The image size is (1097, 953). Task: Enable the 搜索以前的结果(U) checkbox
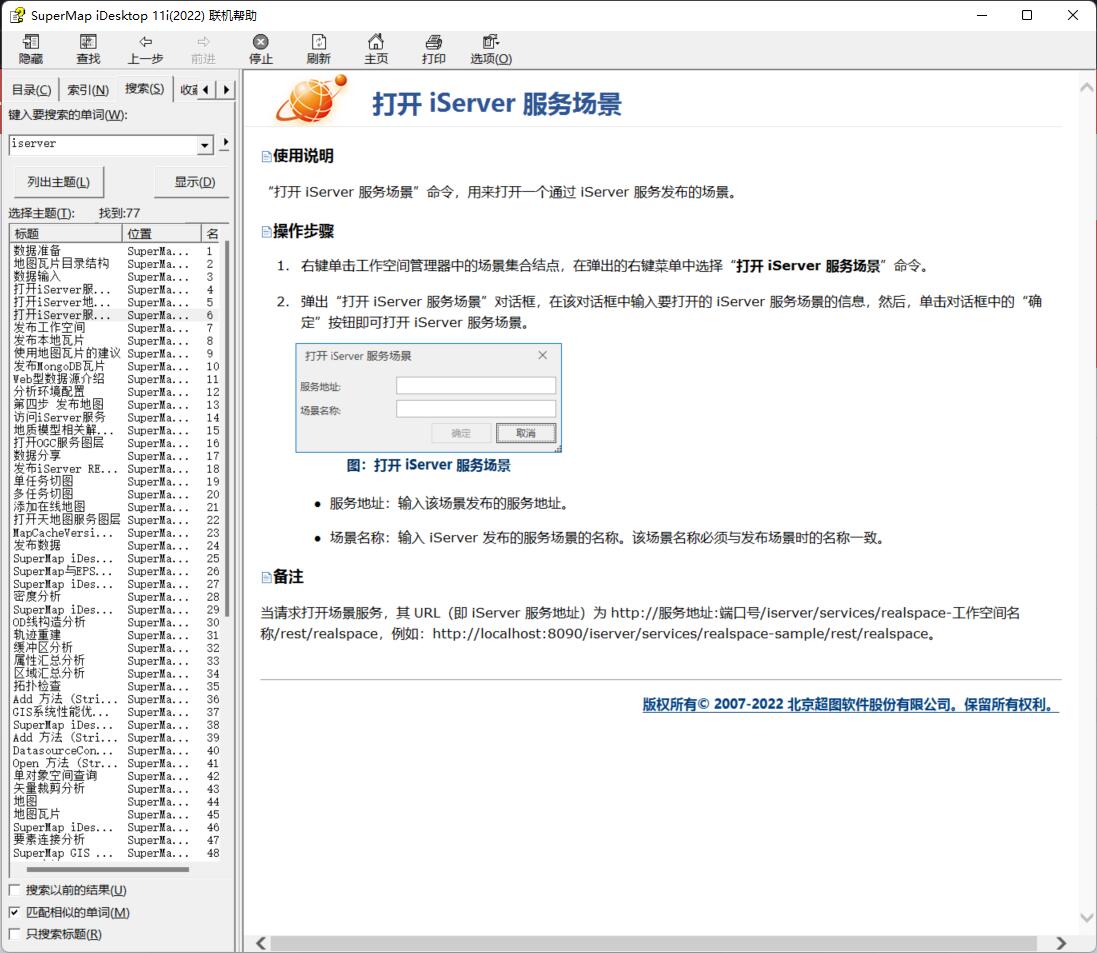point(14,890)
